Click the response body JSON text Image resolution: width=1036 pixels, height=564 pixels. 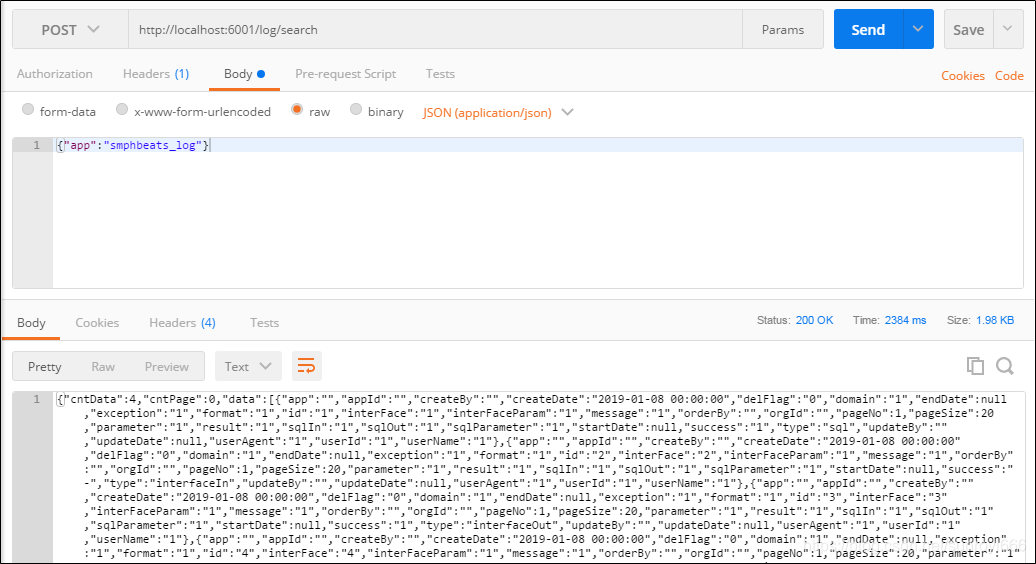(x=538, y=476)
